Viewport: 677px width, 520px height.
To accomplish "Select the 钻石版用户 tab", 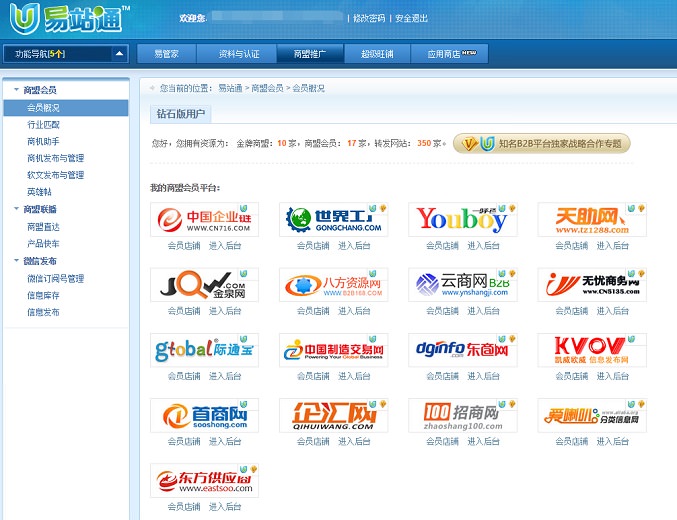I will [x=180, y=114].
